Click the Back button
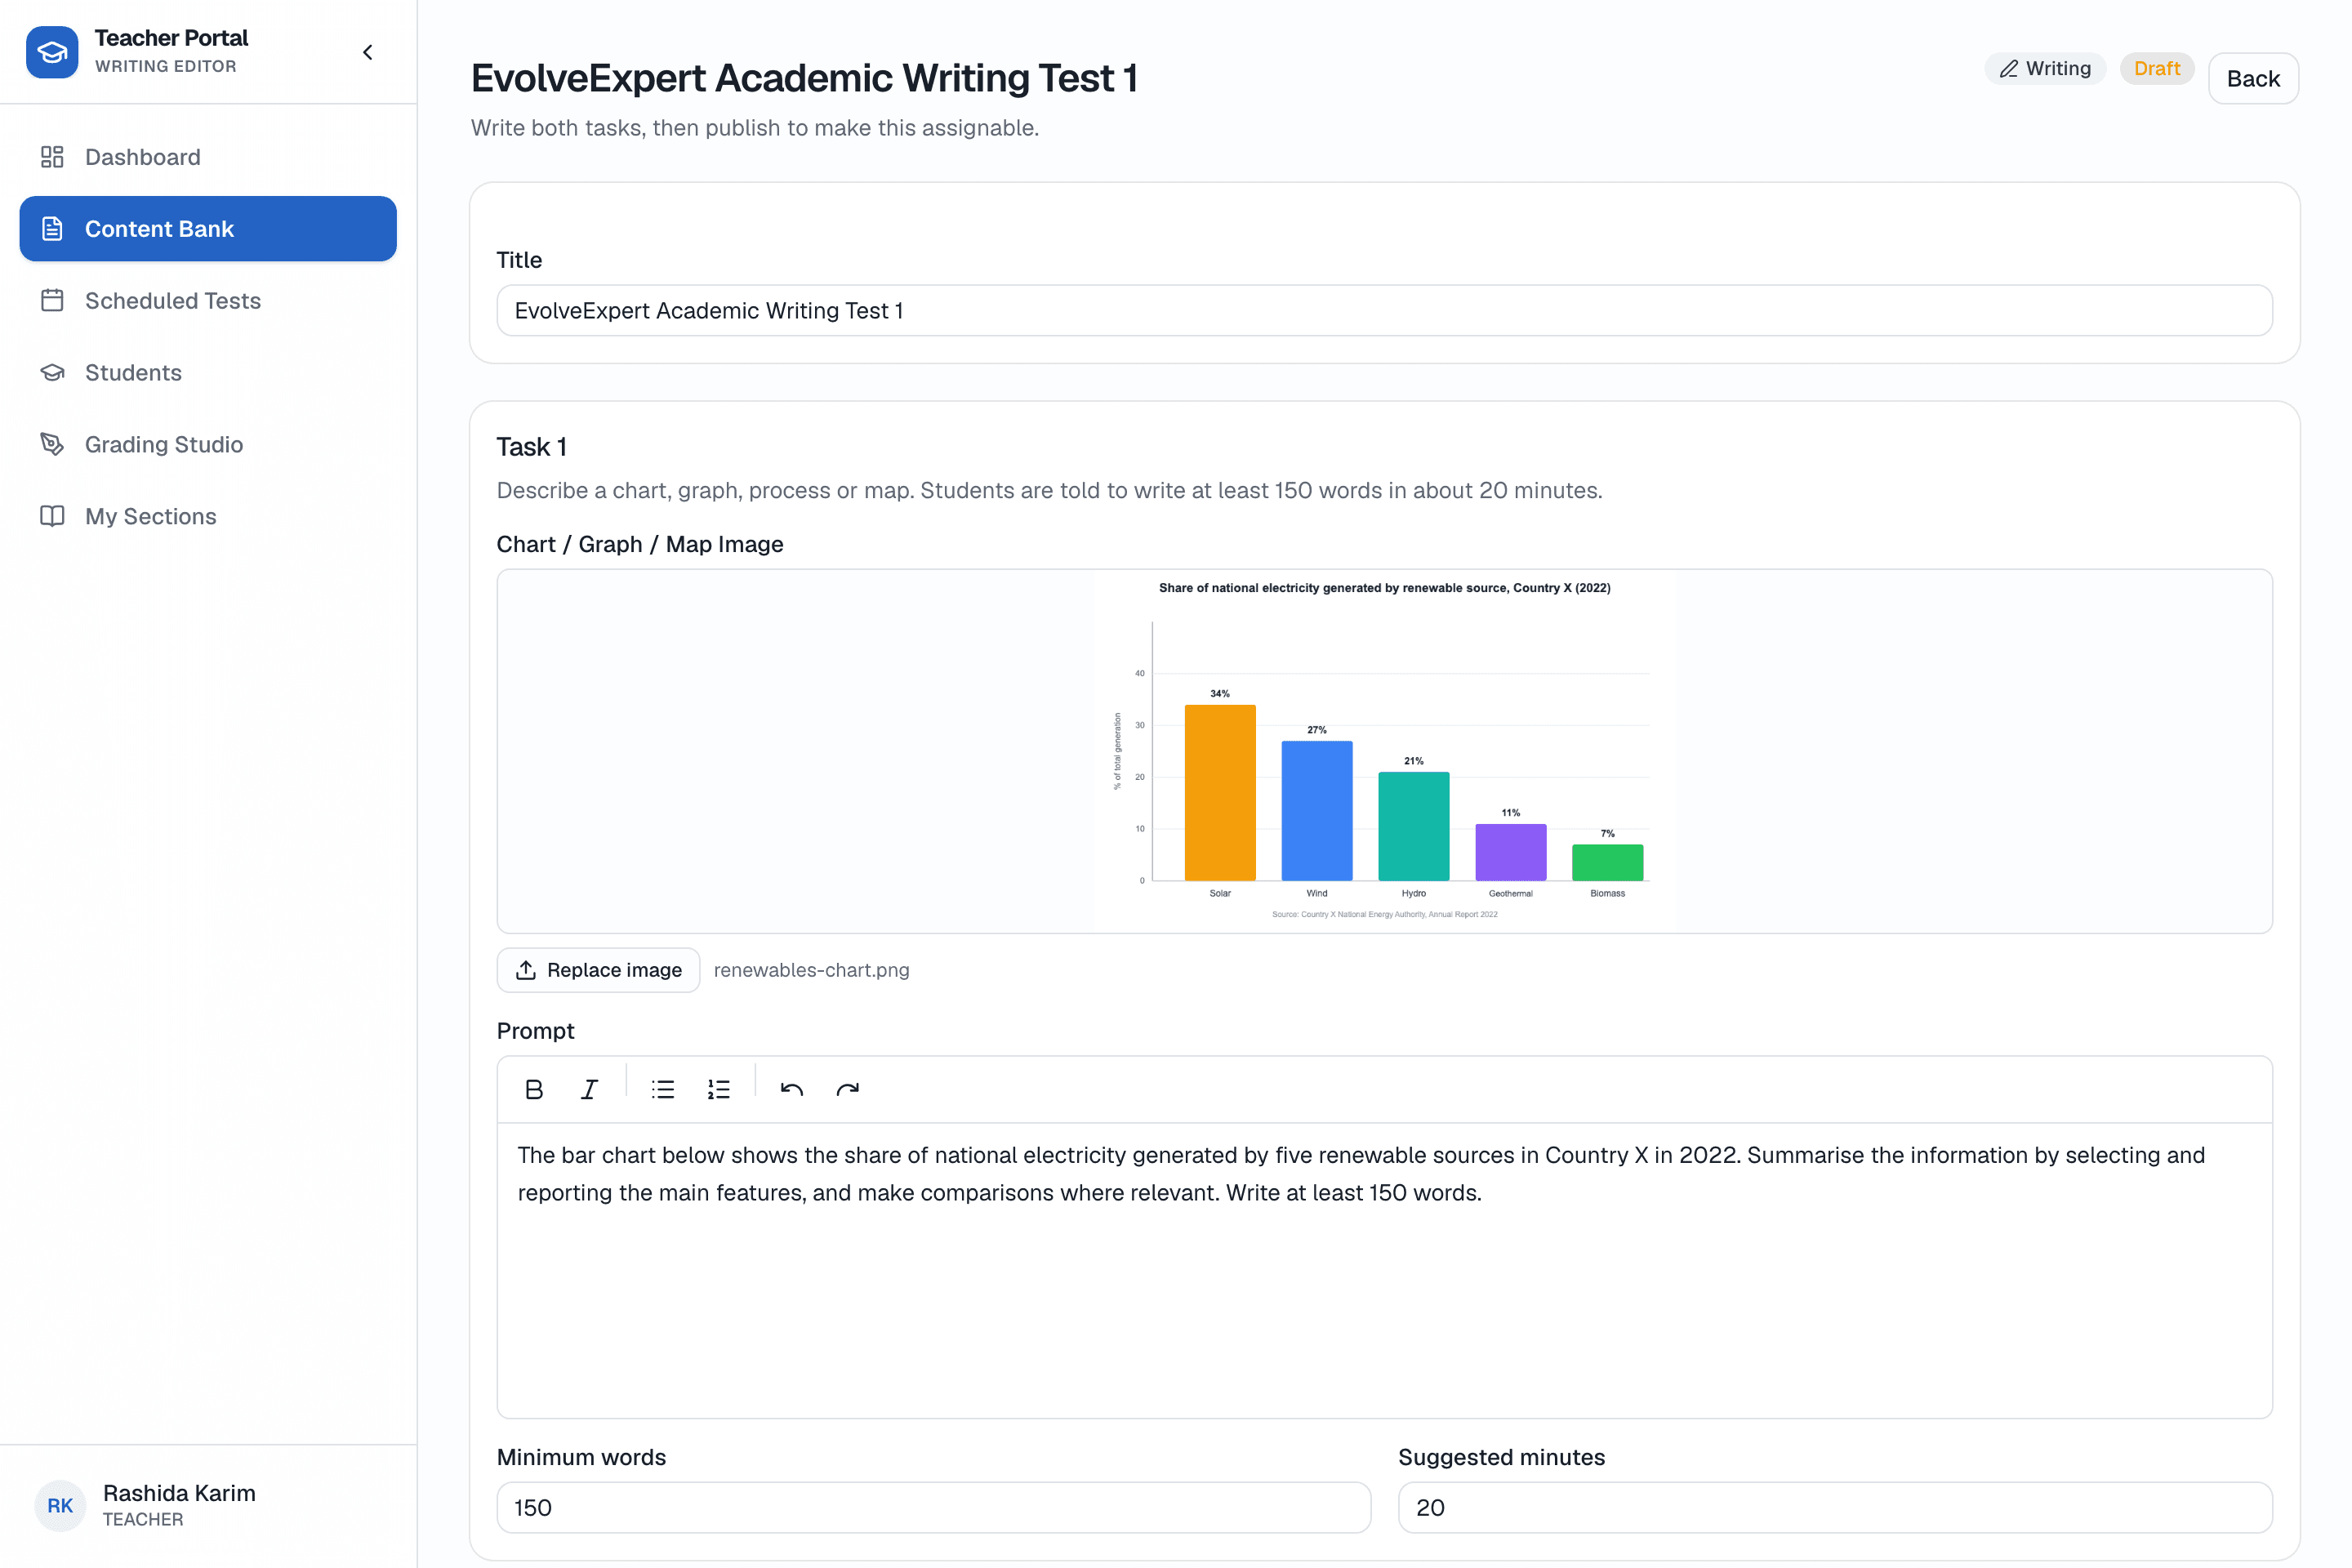The width and height of the screenshot is (2352, 1568). (x=2254, y=78)
